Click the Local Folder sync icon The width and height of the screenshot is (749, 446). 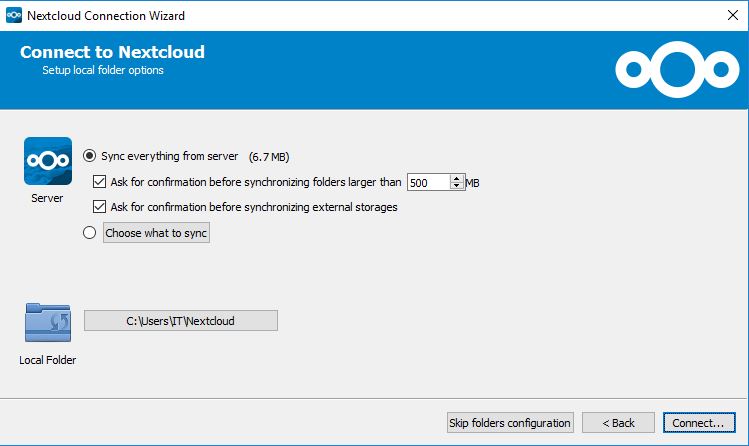pyautogui.click(x=48, y=322)
